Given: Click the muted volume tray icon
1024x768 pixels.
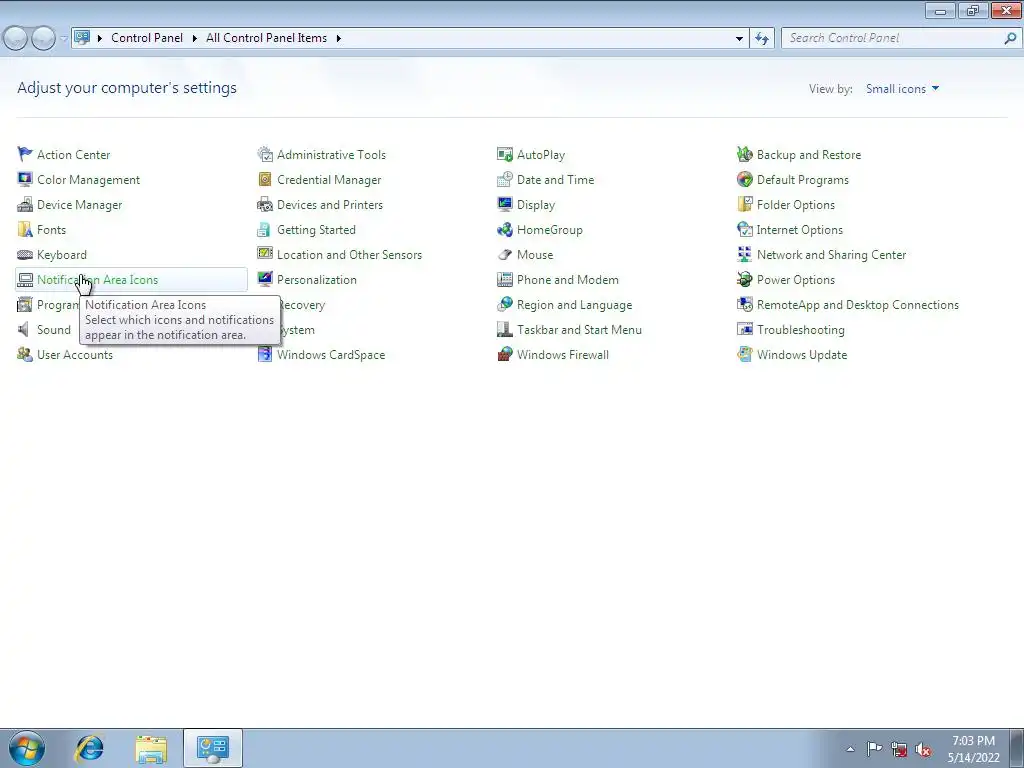Looking at the screenshot, I should pos(923,749).
